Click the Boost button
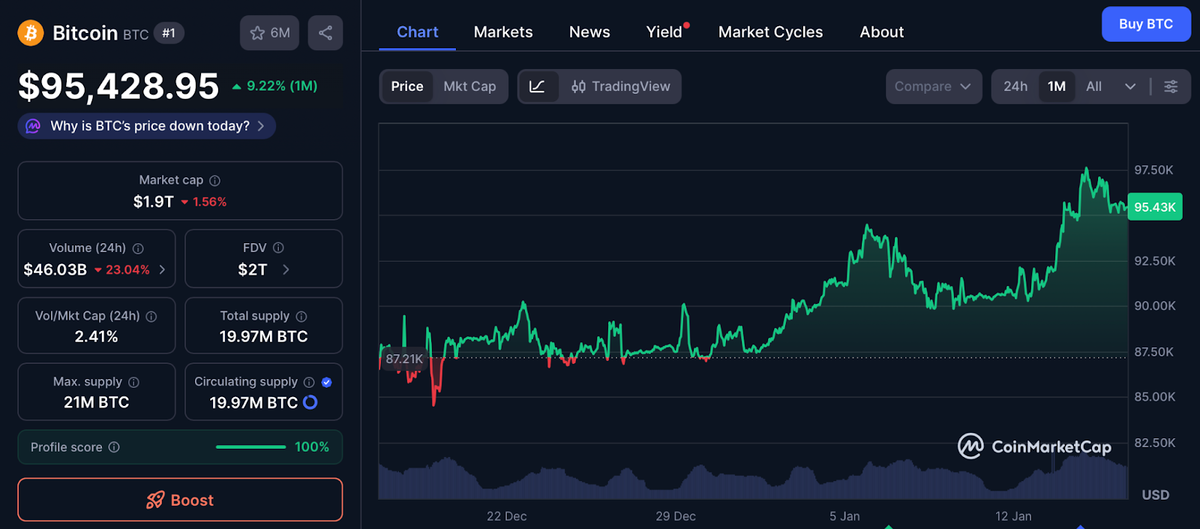Viewport: 1200px width, 529px height. pyautogui.click(x=180, y=500)
